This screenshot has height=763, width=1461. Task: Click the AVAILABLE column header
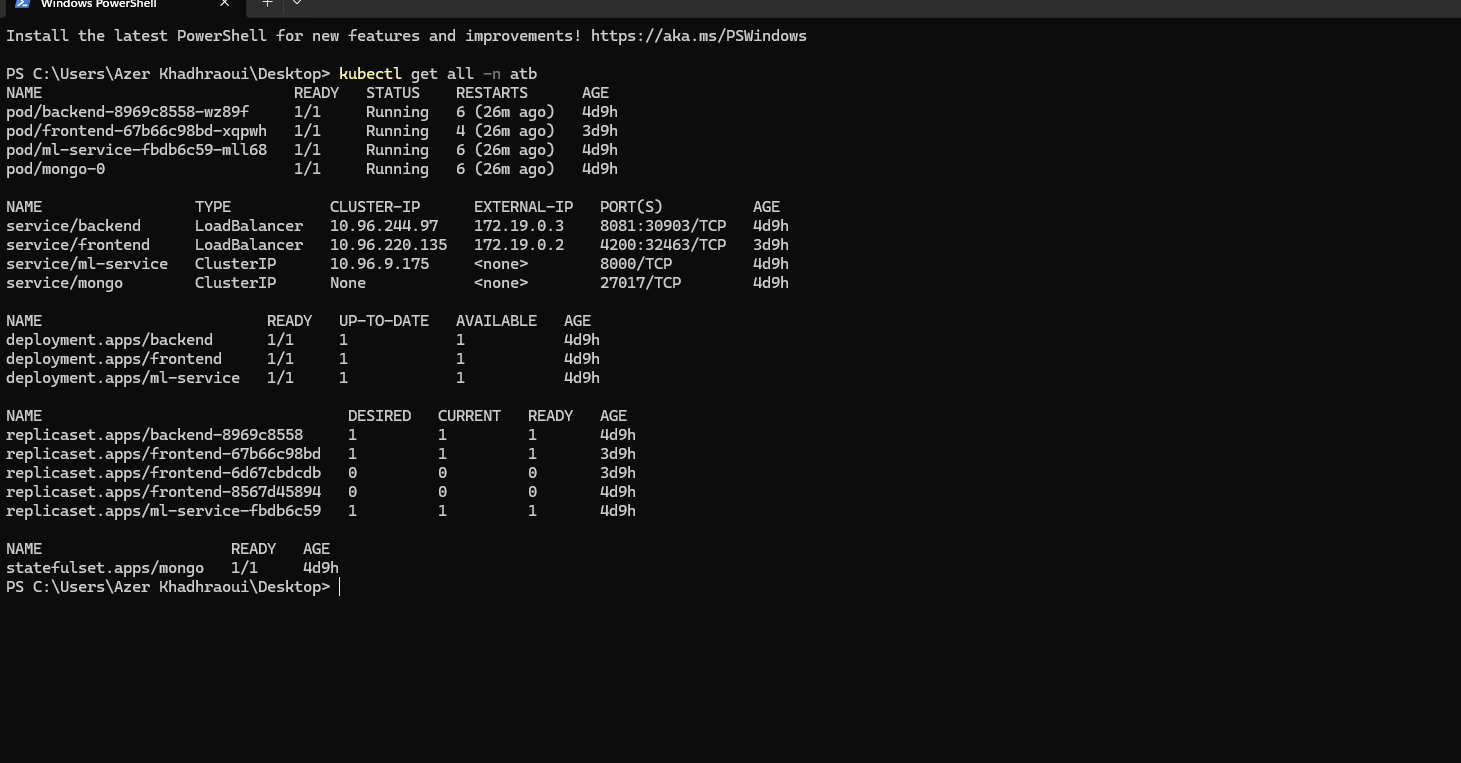pyautogui.click(x=496, y=321)
